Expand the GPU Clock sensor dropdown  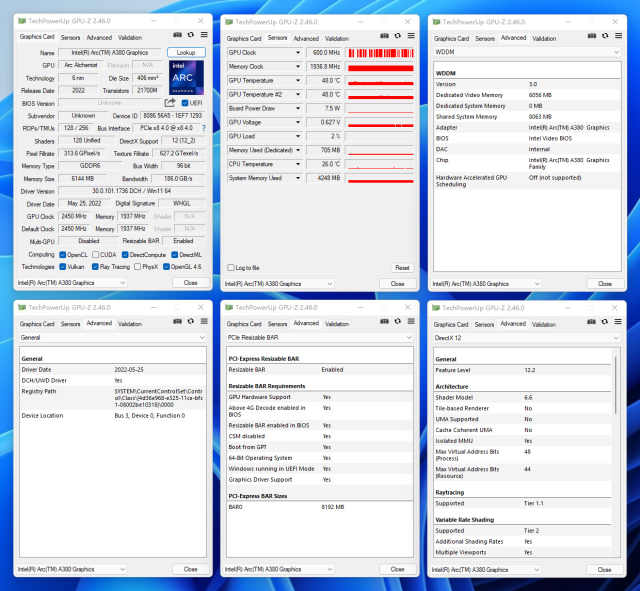(x=297, y=52)
